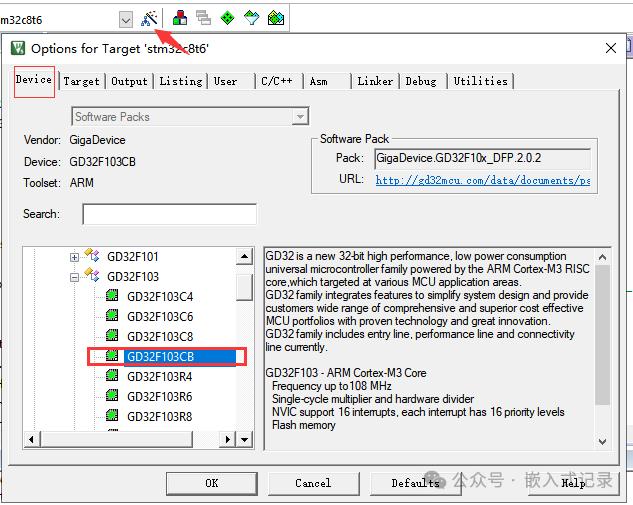Click the chip icon beside GD32F103R6
The height and width of the screenshot is (505, 633).
pyautogui.click(x=112, y=396)
